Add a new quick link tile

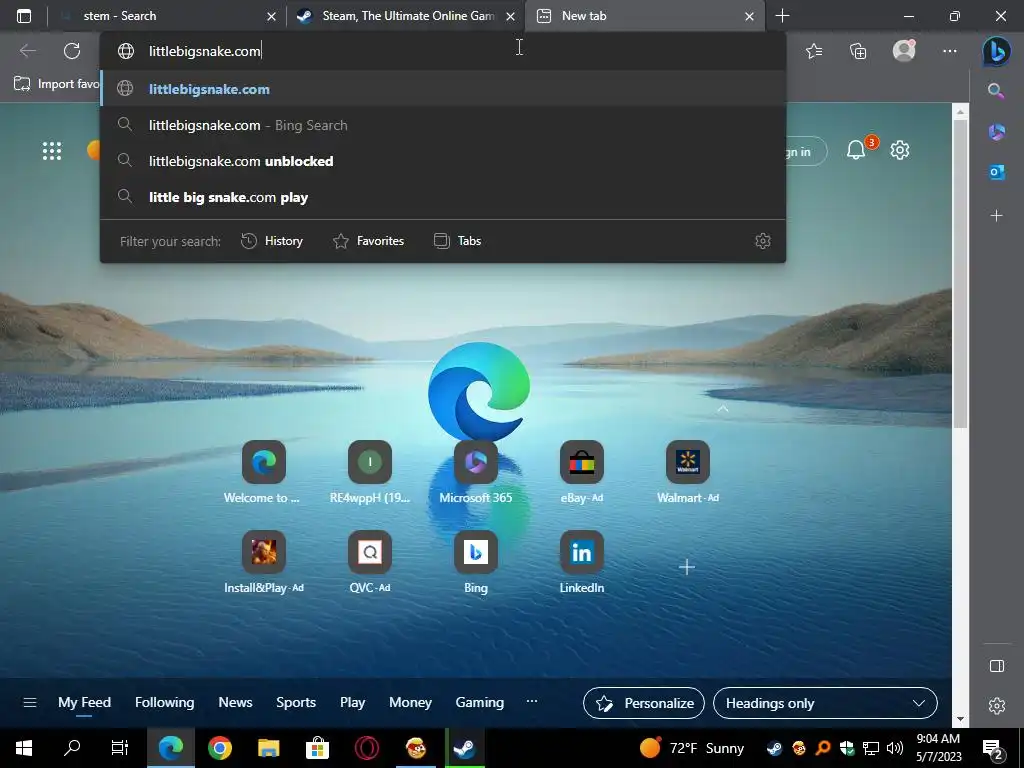coord(686,567)
